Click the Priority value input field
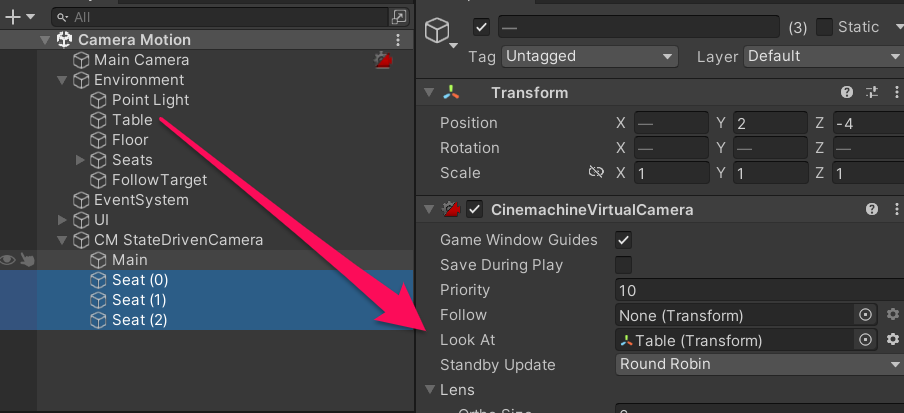Screen dimensions: 904x413 point(759,290)
